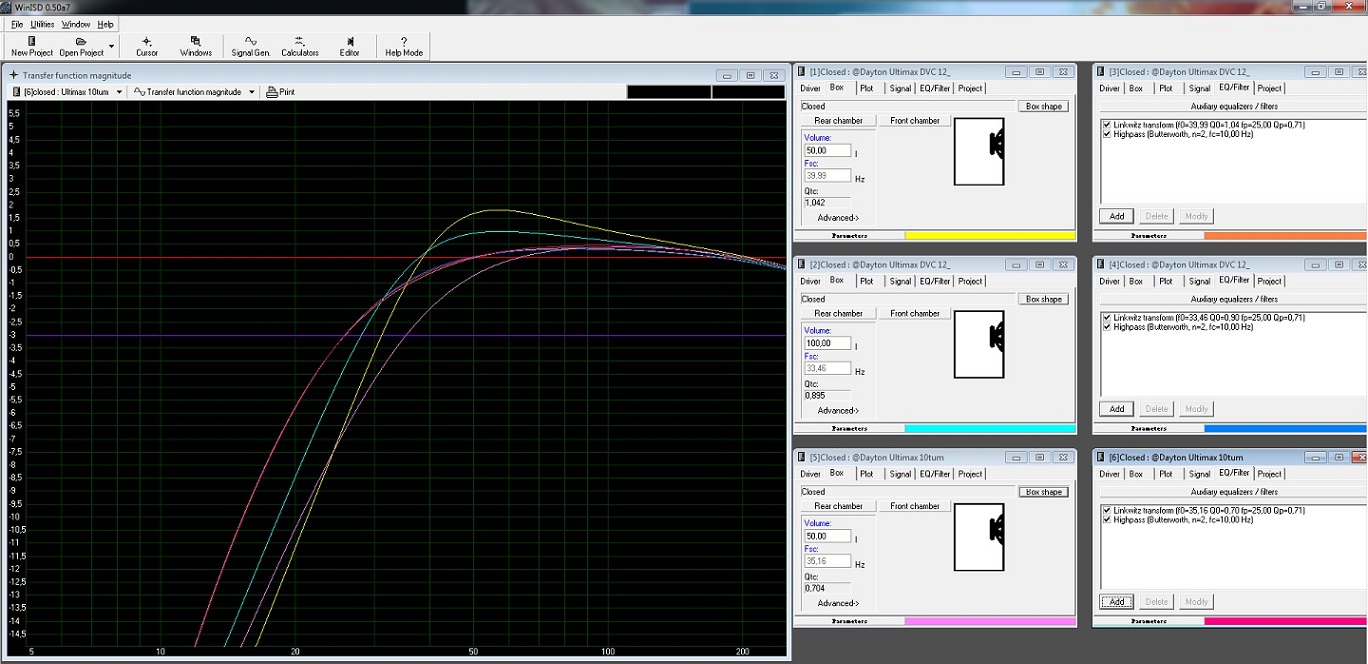Open the Help menu

click(x=105, y=24)
